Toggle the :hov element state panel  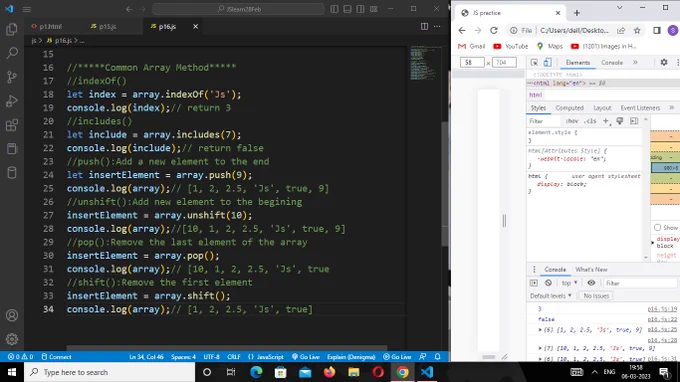tap(572, 121)
